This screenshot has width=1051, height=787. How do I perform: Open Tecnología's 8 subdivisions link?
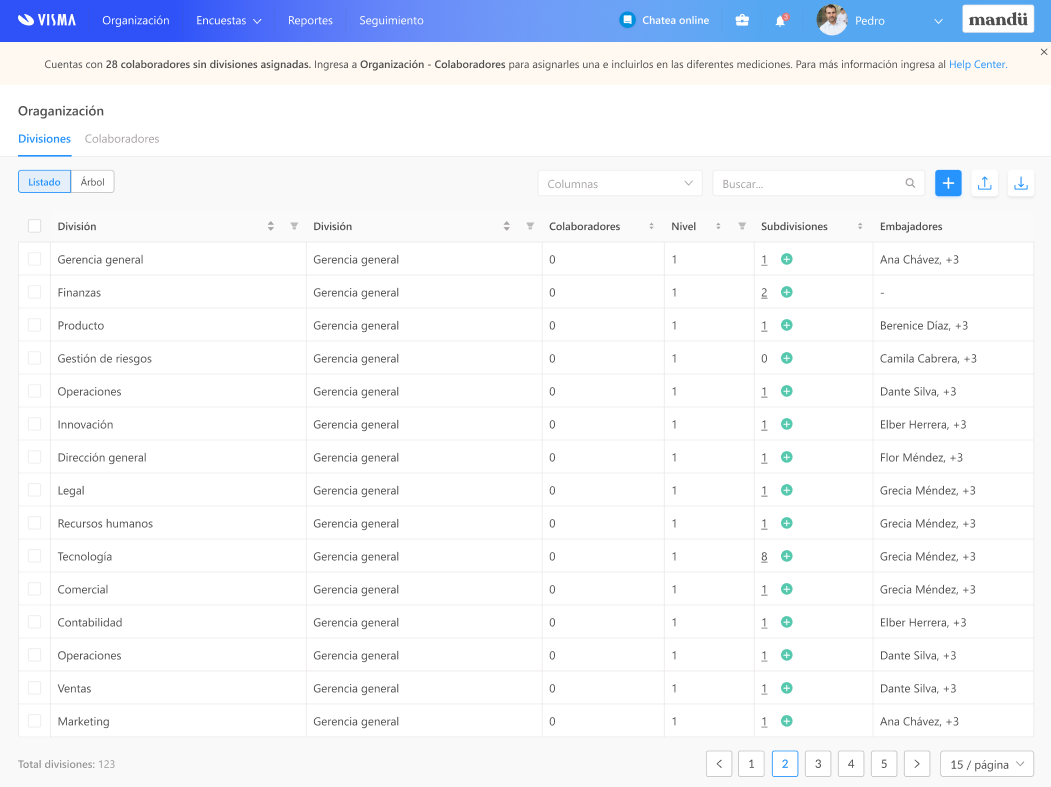[764, 556]
